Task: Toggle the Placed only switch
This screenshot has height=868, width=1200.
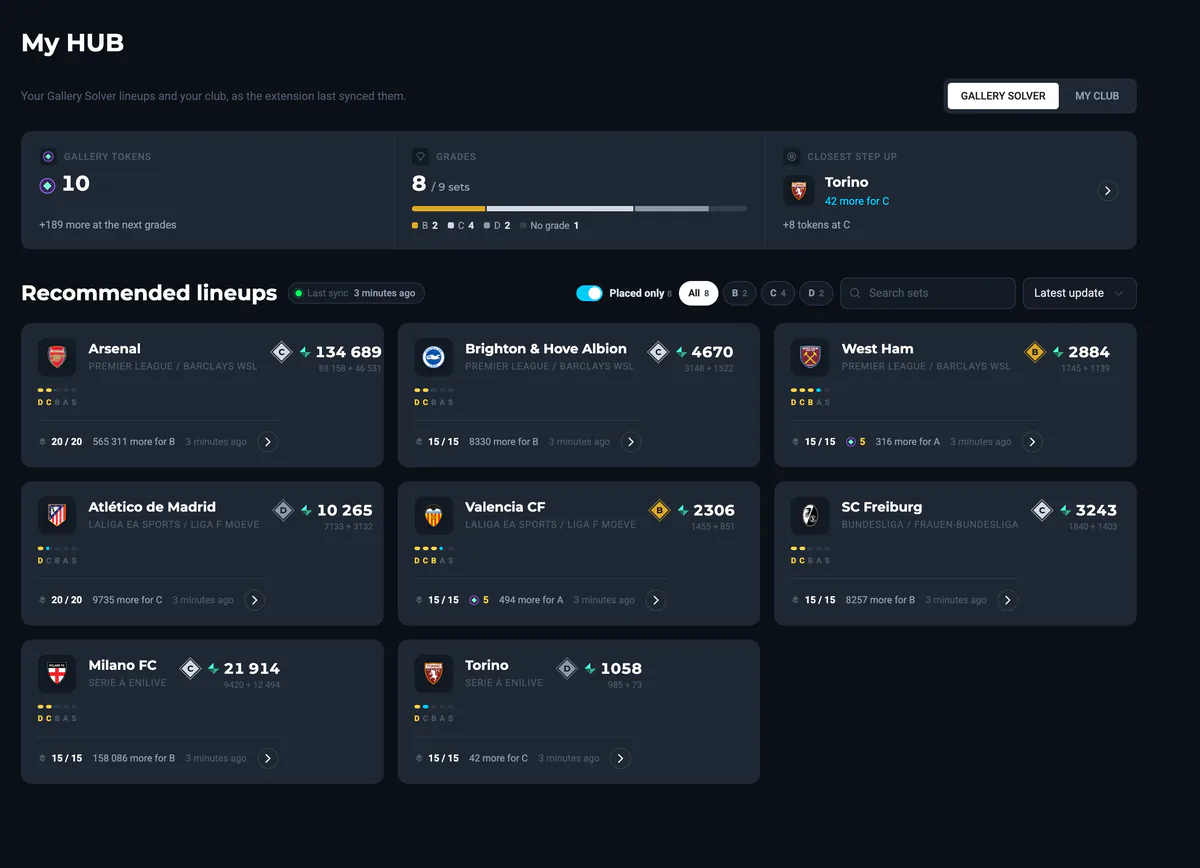Action: (x=589, y=293)
